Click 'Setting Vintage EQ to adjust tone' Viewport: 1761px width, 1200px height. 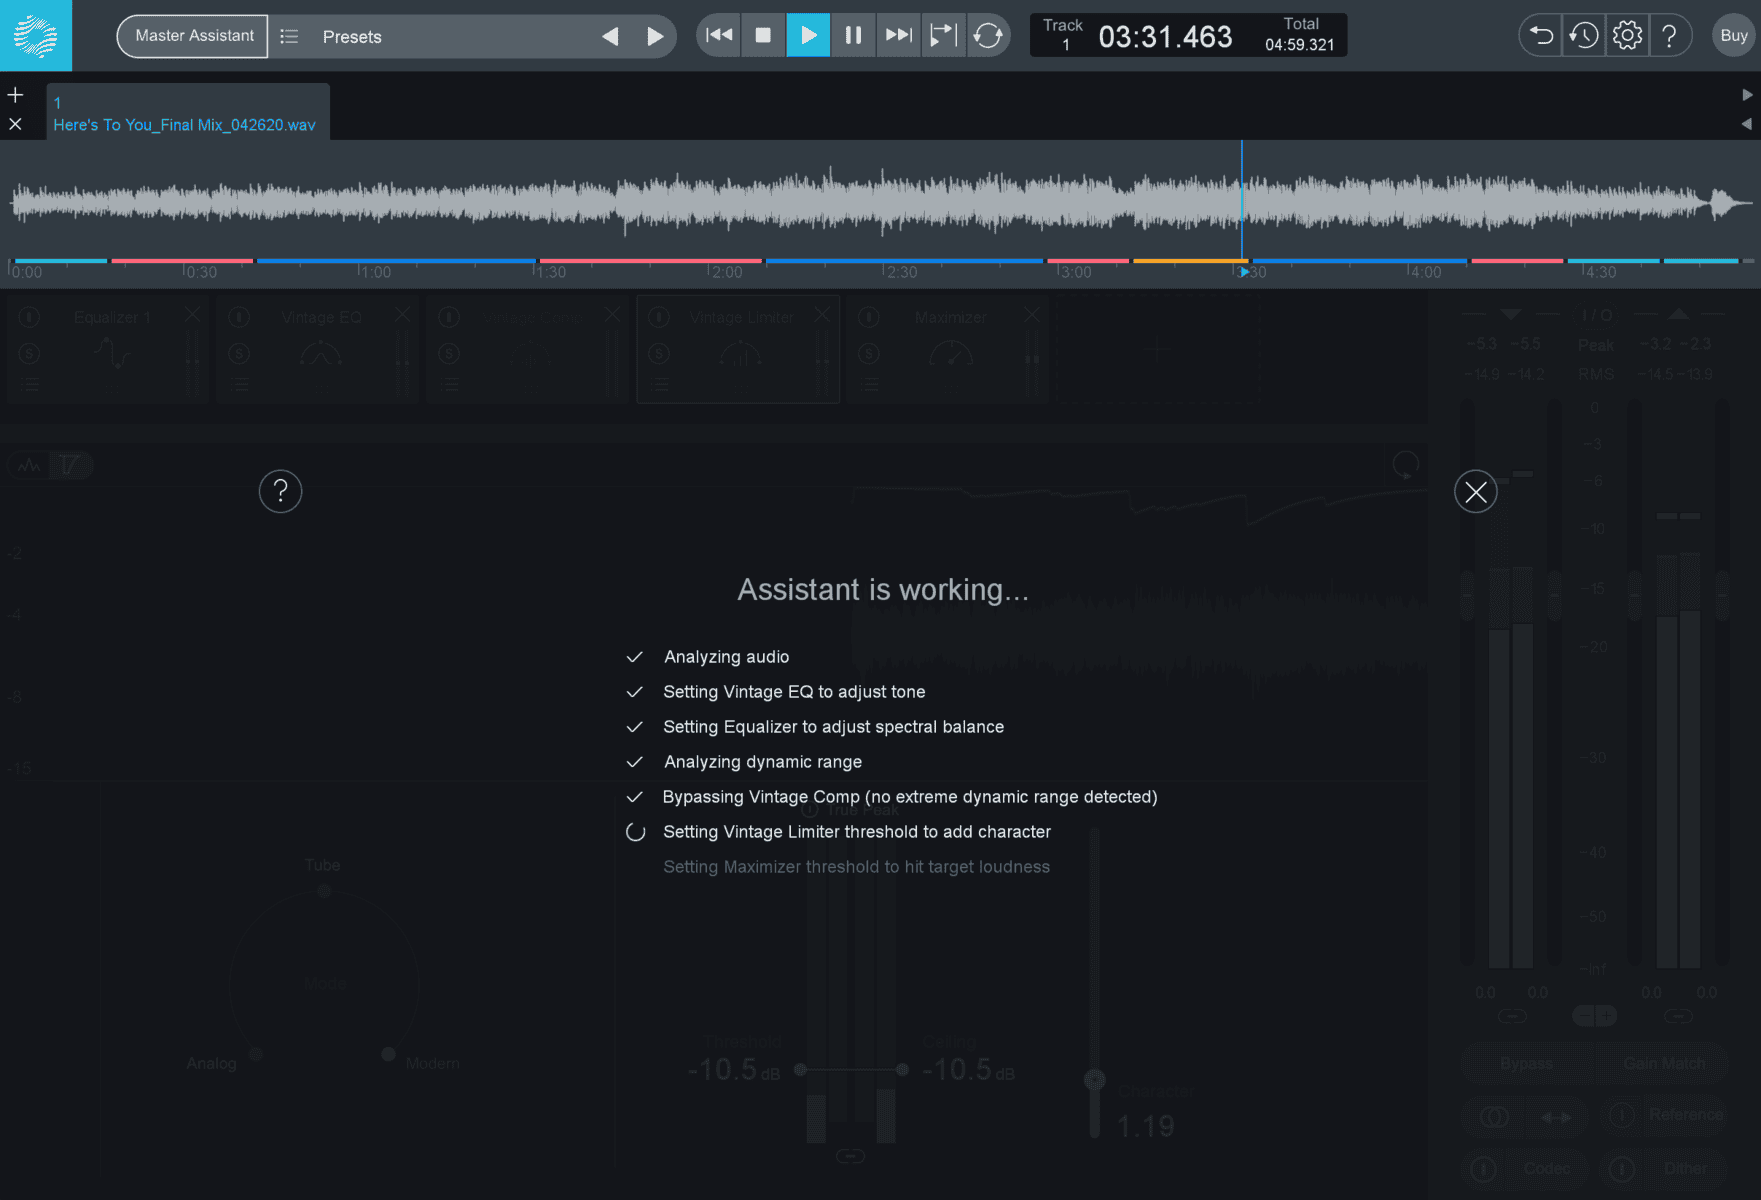click(794, 692)
